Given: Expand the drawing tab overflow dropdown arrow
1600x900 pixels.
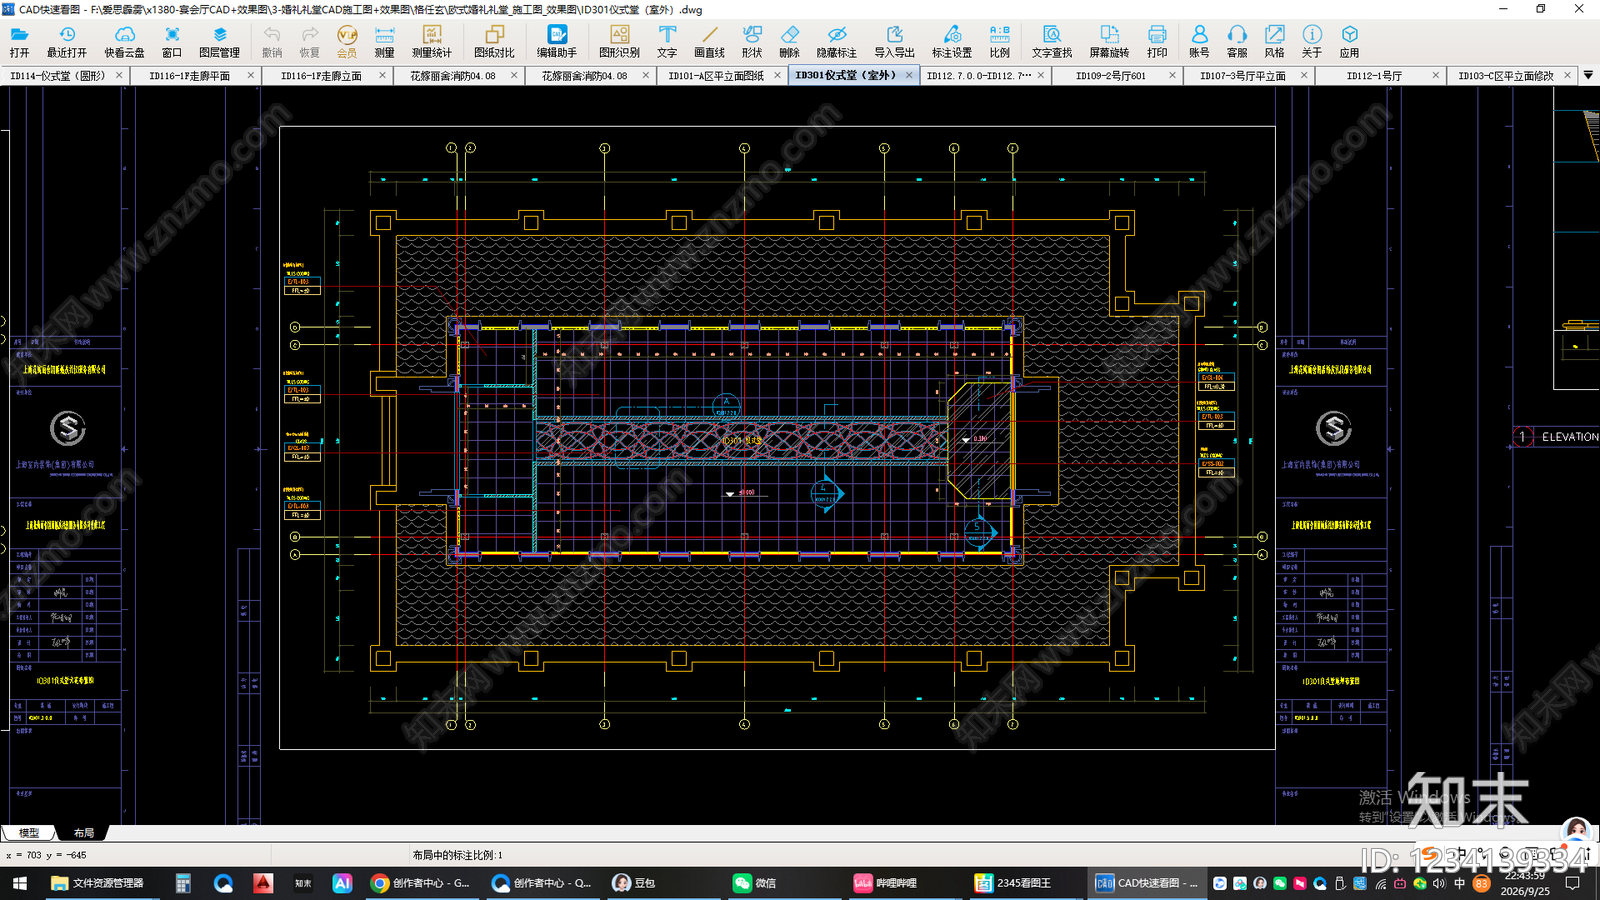Looking at the screenshot, I should pos(1588,75).
